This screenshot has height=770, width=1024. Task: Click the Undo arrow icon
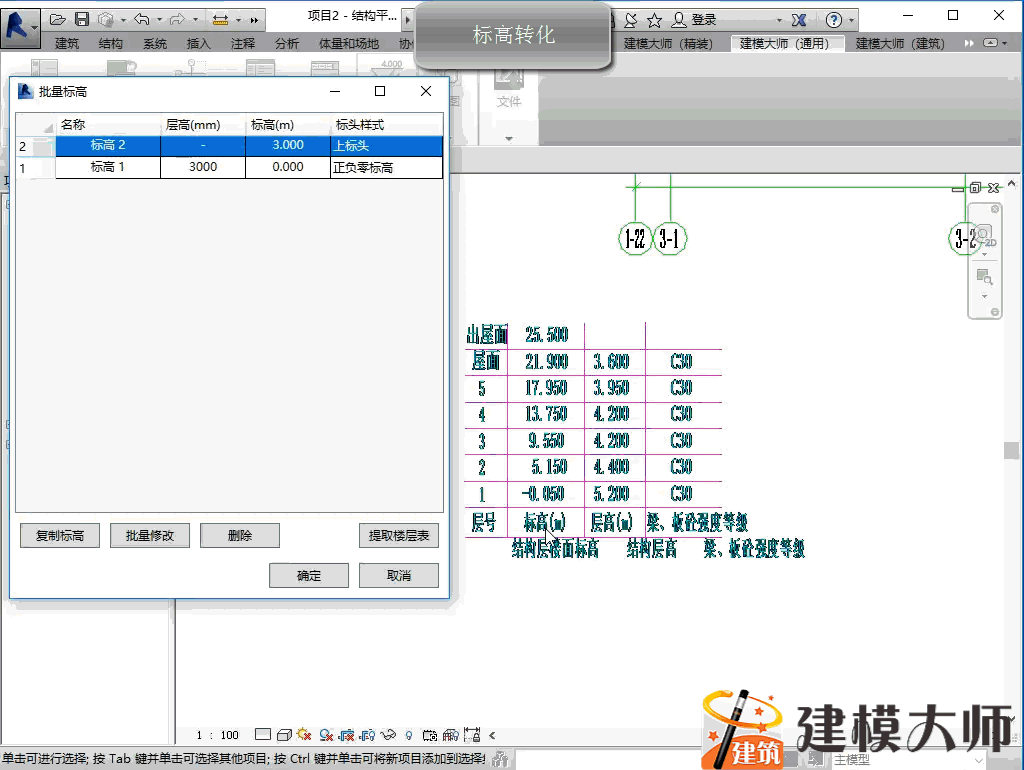pyautogui.click(x=142, y=20)
